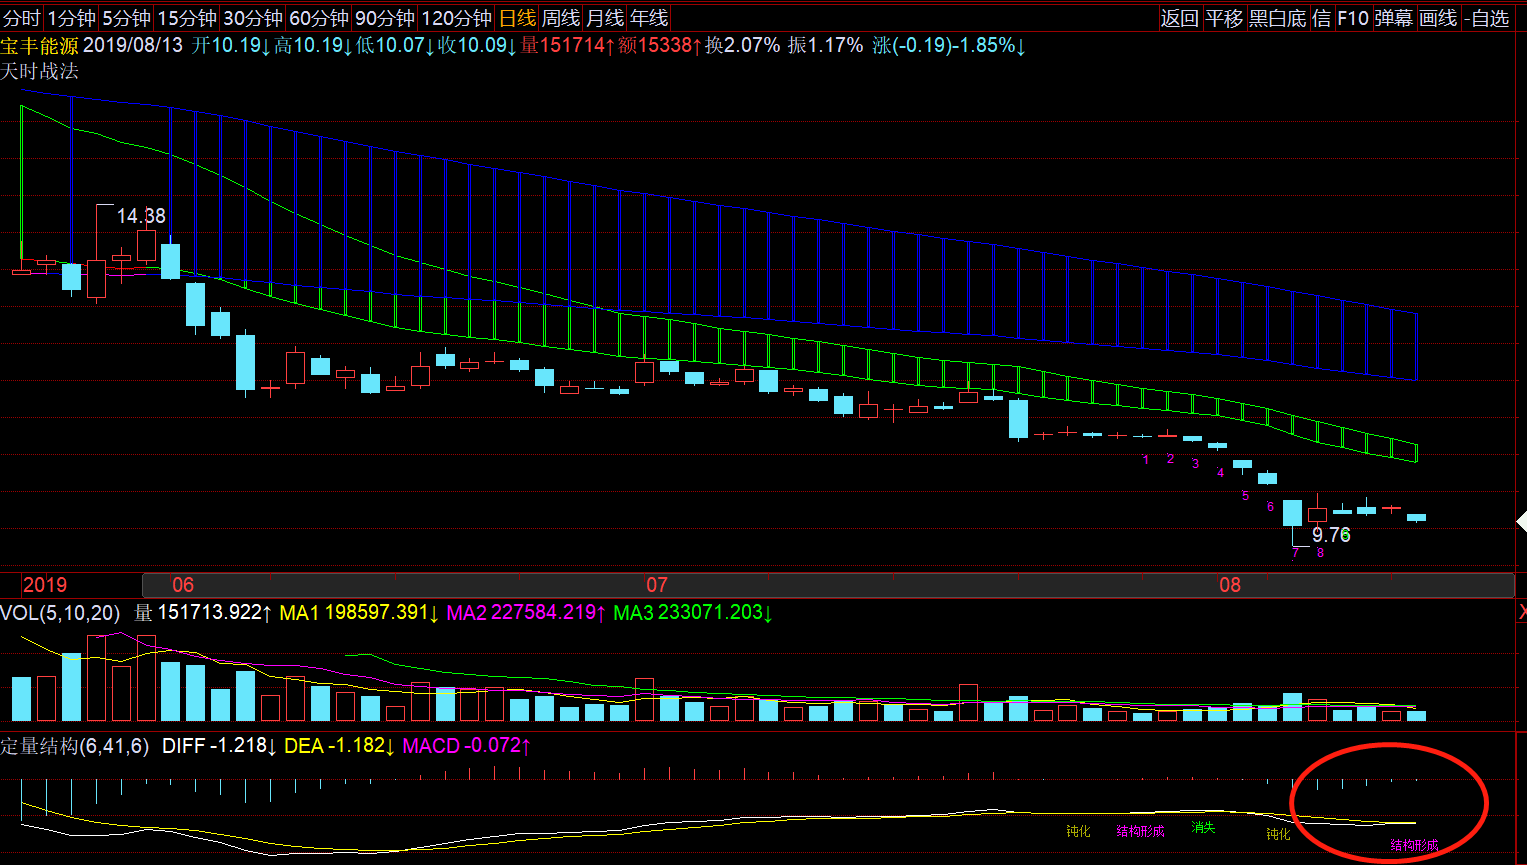This screenshot has width=1527, height=865.
Task: Select the 15分钟 timeframe
Action: click(x=187, y=18)
